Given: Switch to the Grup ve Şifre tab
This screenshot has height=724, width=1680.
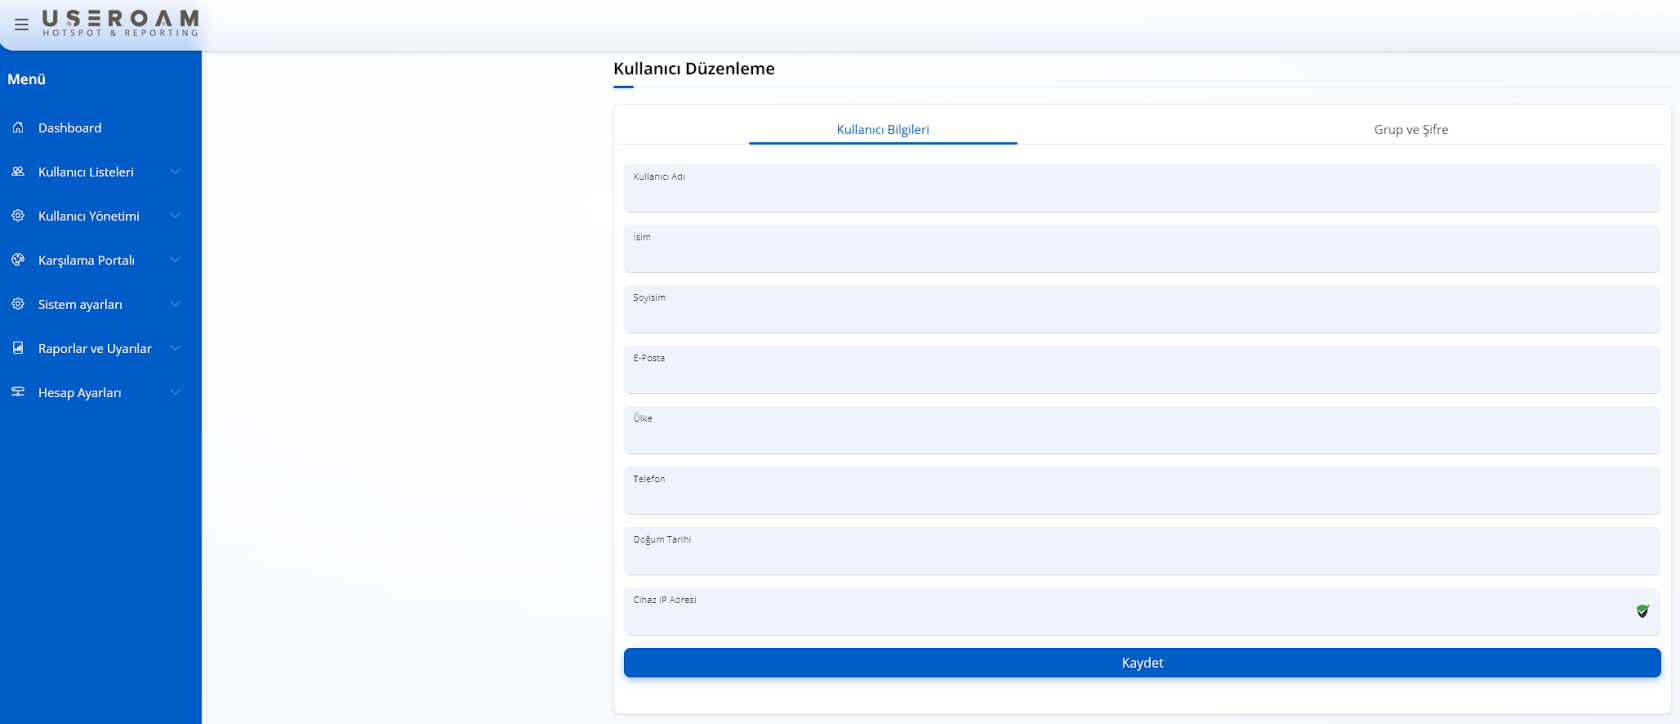Looking at the screenshot, I should [1410, 130].
